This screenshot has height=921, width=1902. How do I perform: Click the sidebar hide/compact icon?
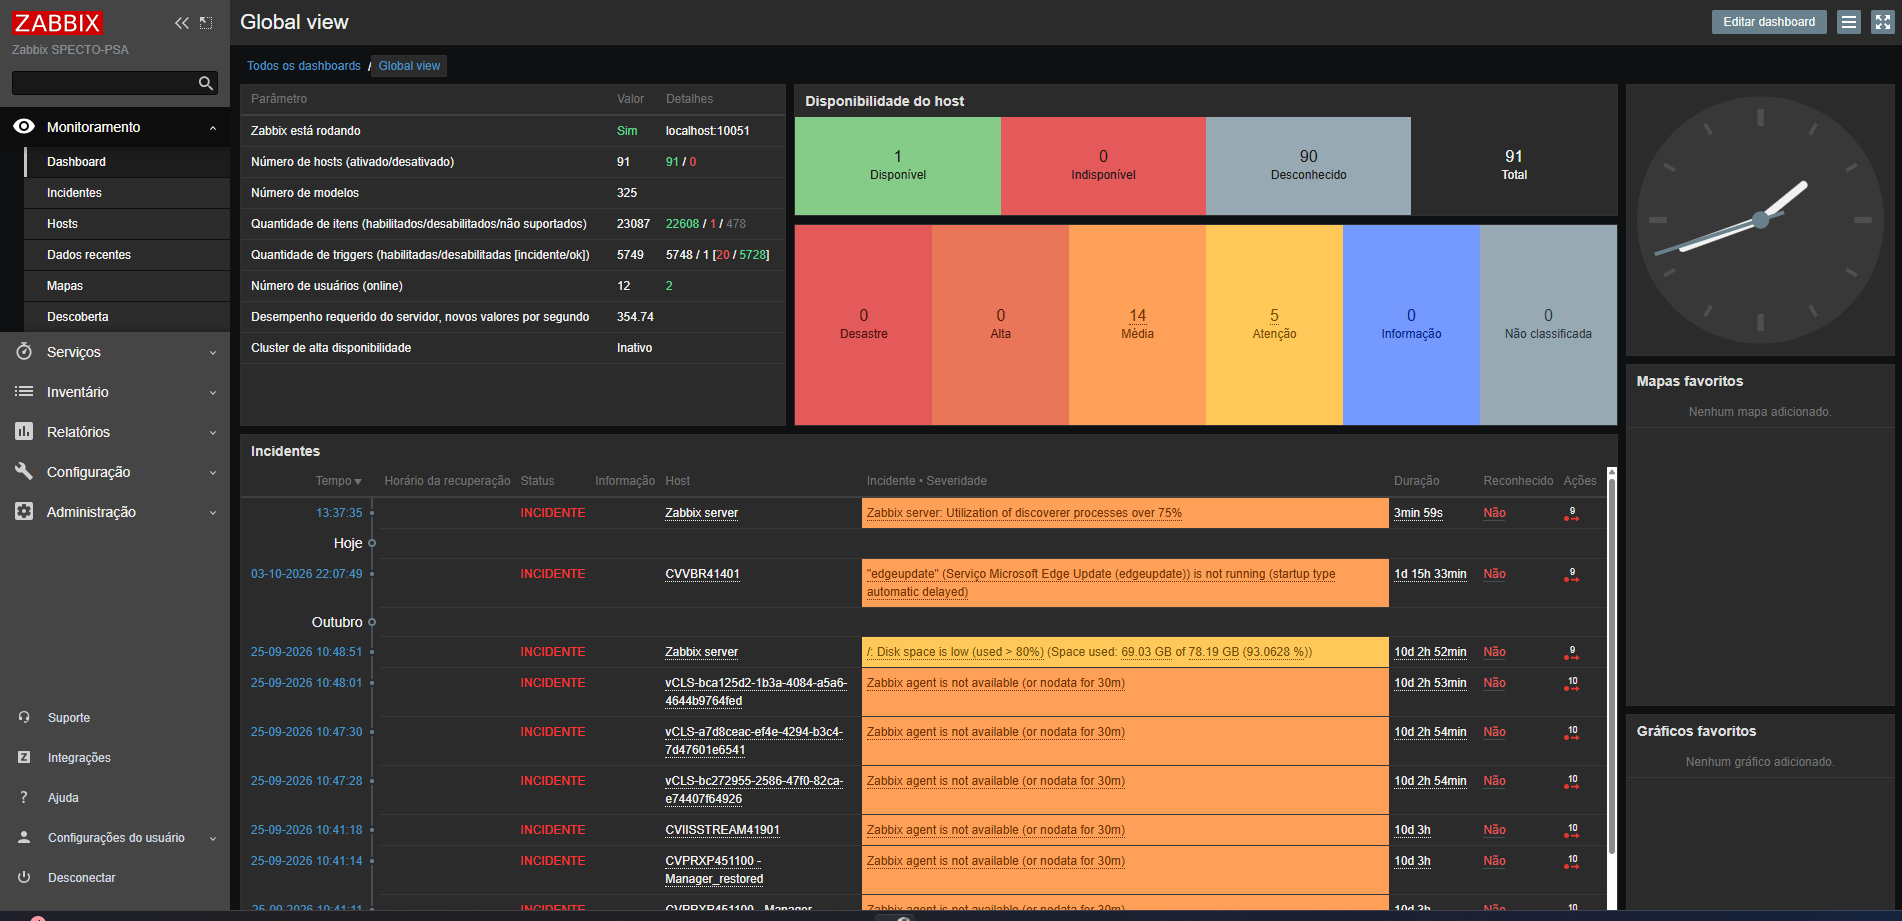pos(206,23)
